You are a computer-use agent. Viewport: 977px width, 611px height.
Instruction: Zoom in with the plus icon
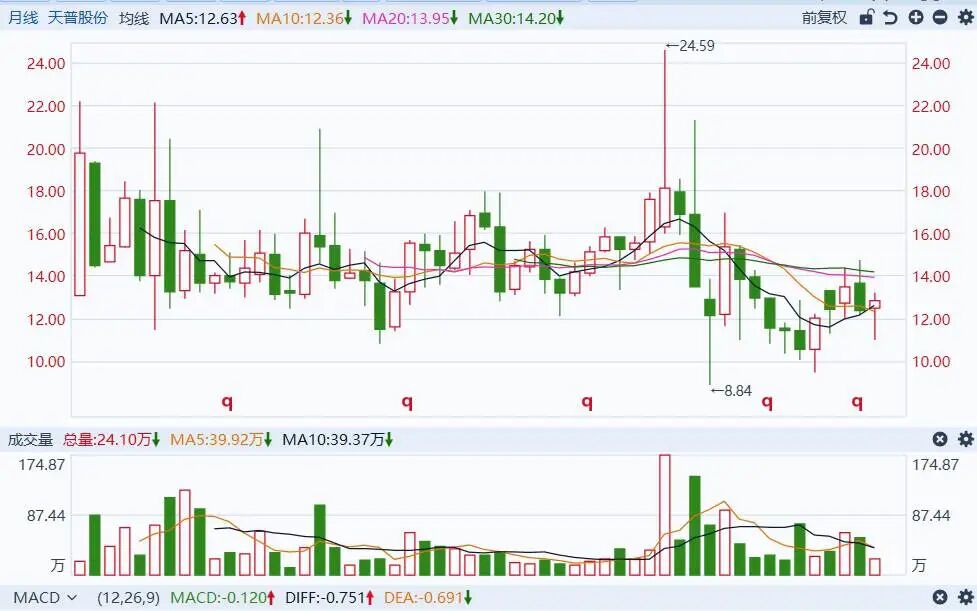coord(915,17)
